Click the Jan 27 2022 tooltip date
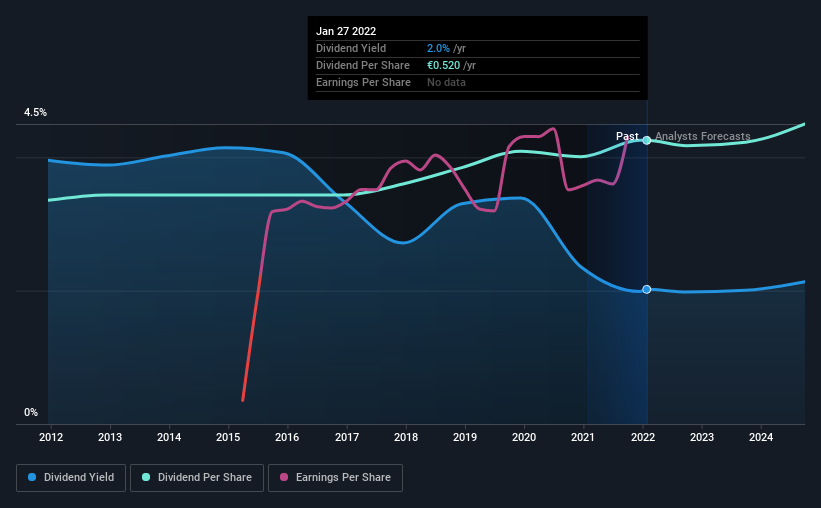This screenshot has width=821, height=508. pos(346,31)
